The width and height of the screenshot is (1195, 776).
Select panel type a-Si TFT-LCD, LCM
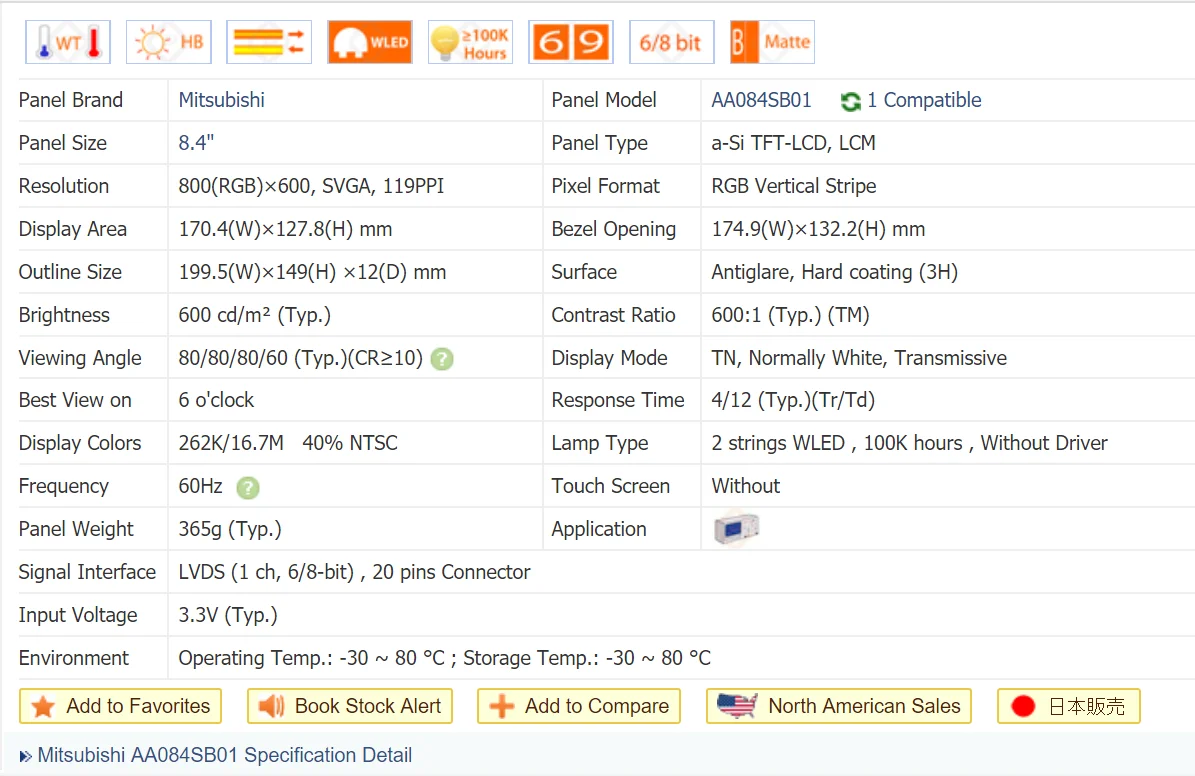click(793, 143)
